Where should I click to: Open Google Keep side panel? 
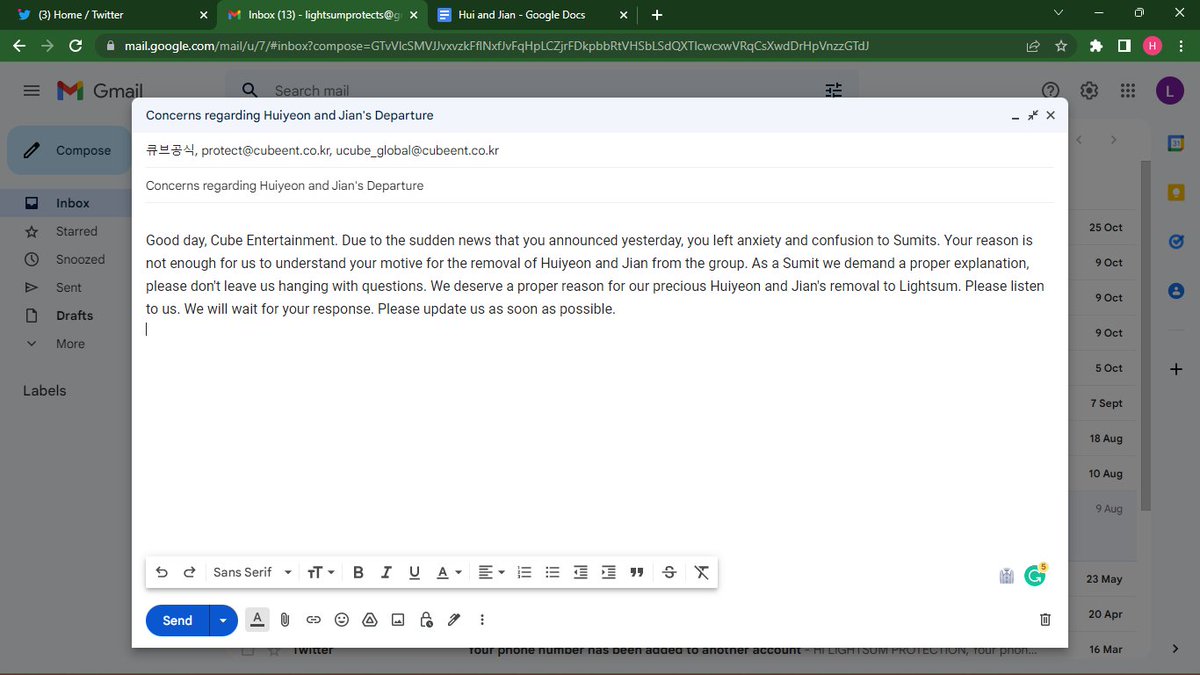[x=1176, y=192]
